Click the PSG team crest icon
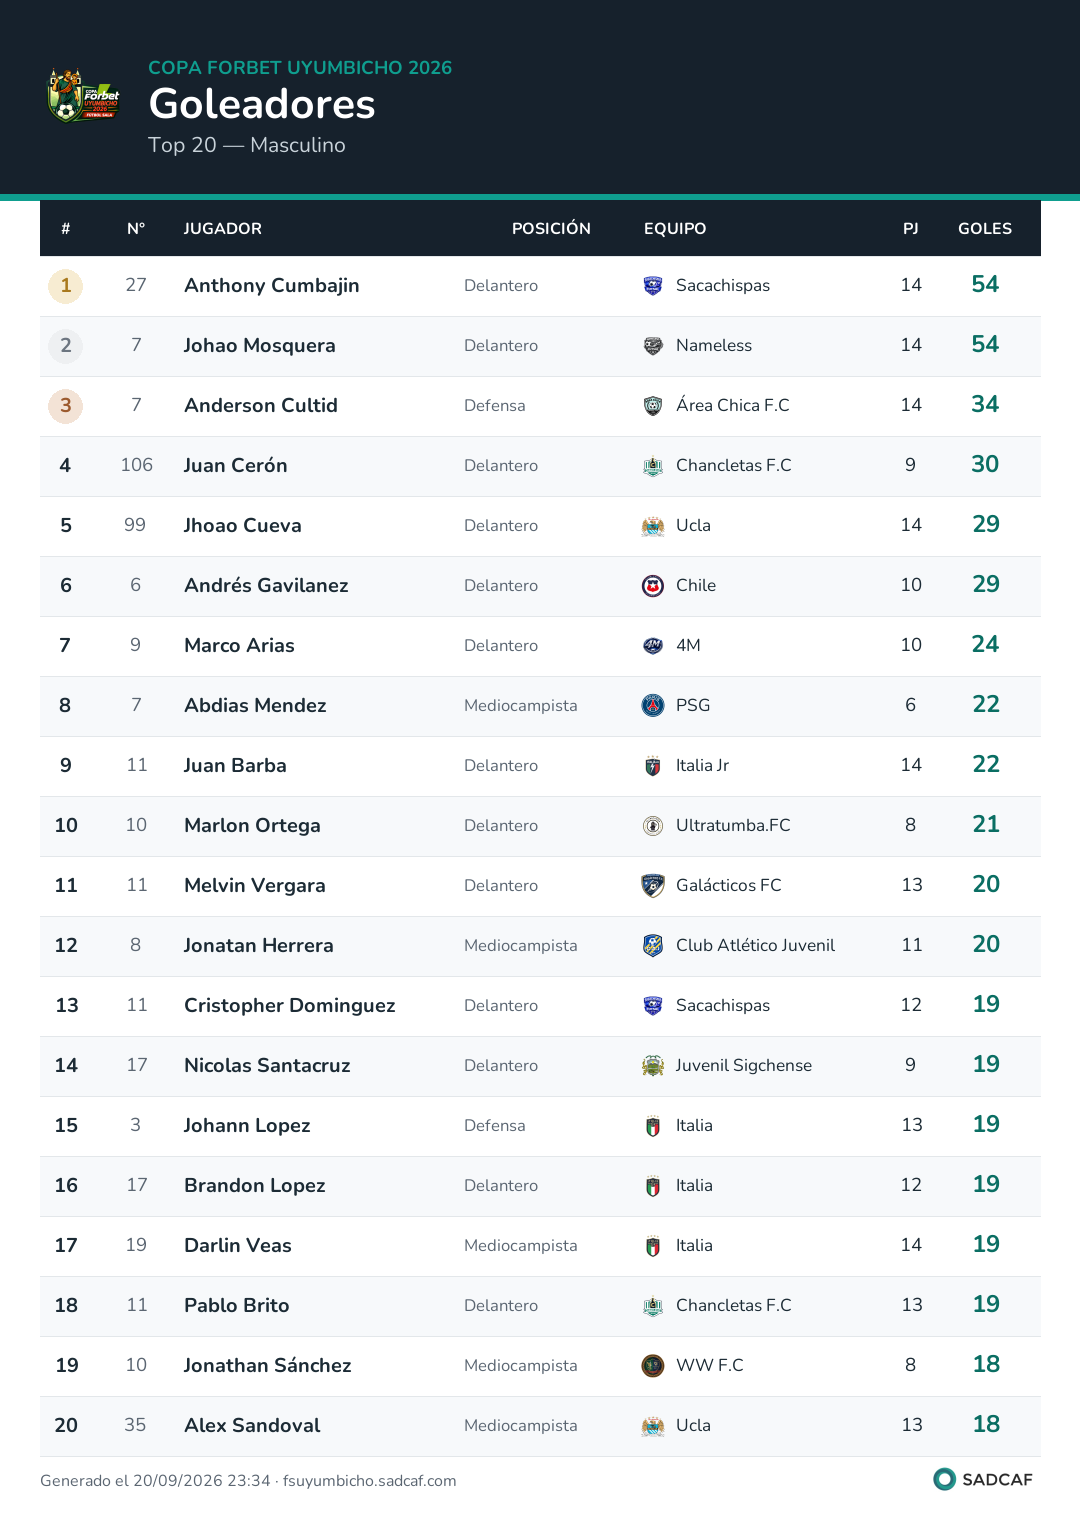 [x=653, y=706]
